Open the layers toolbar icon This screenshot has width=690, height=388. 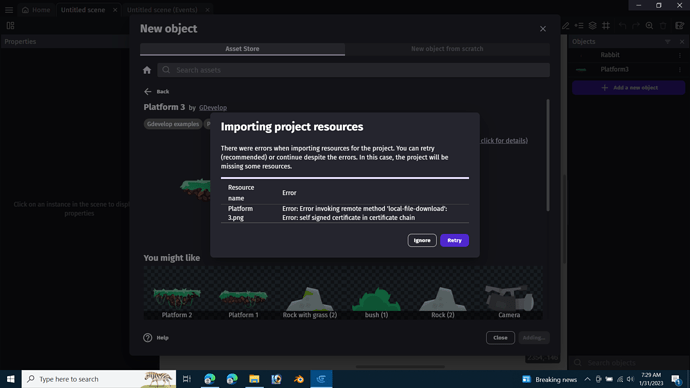pyautogui.click(x=593, y=26)
